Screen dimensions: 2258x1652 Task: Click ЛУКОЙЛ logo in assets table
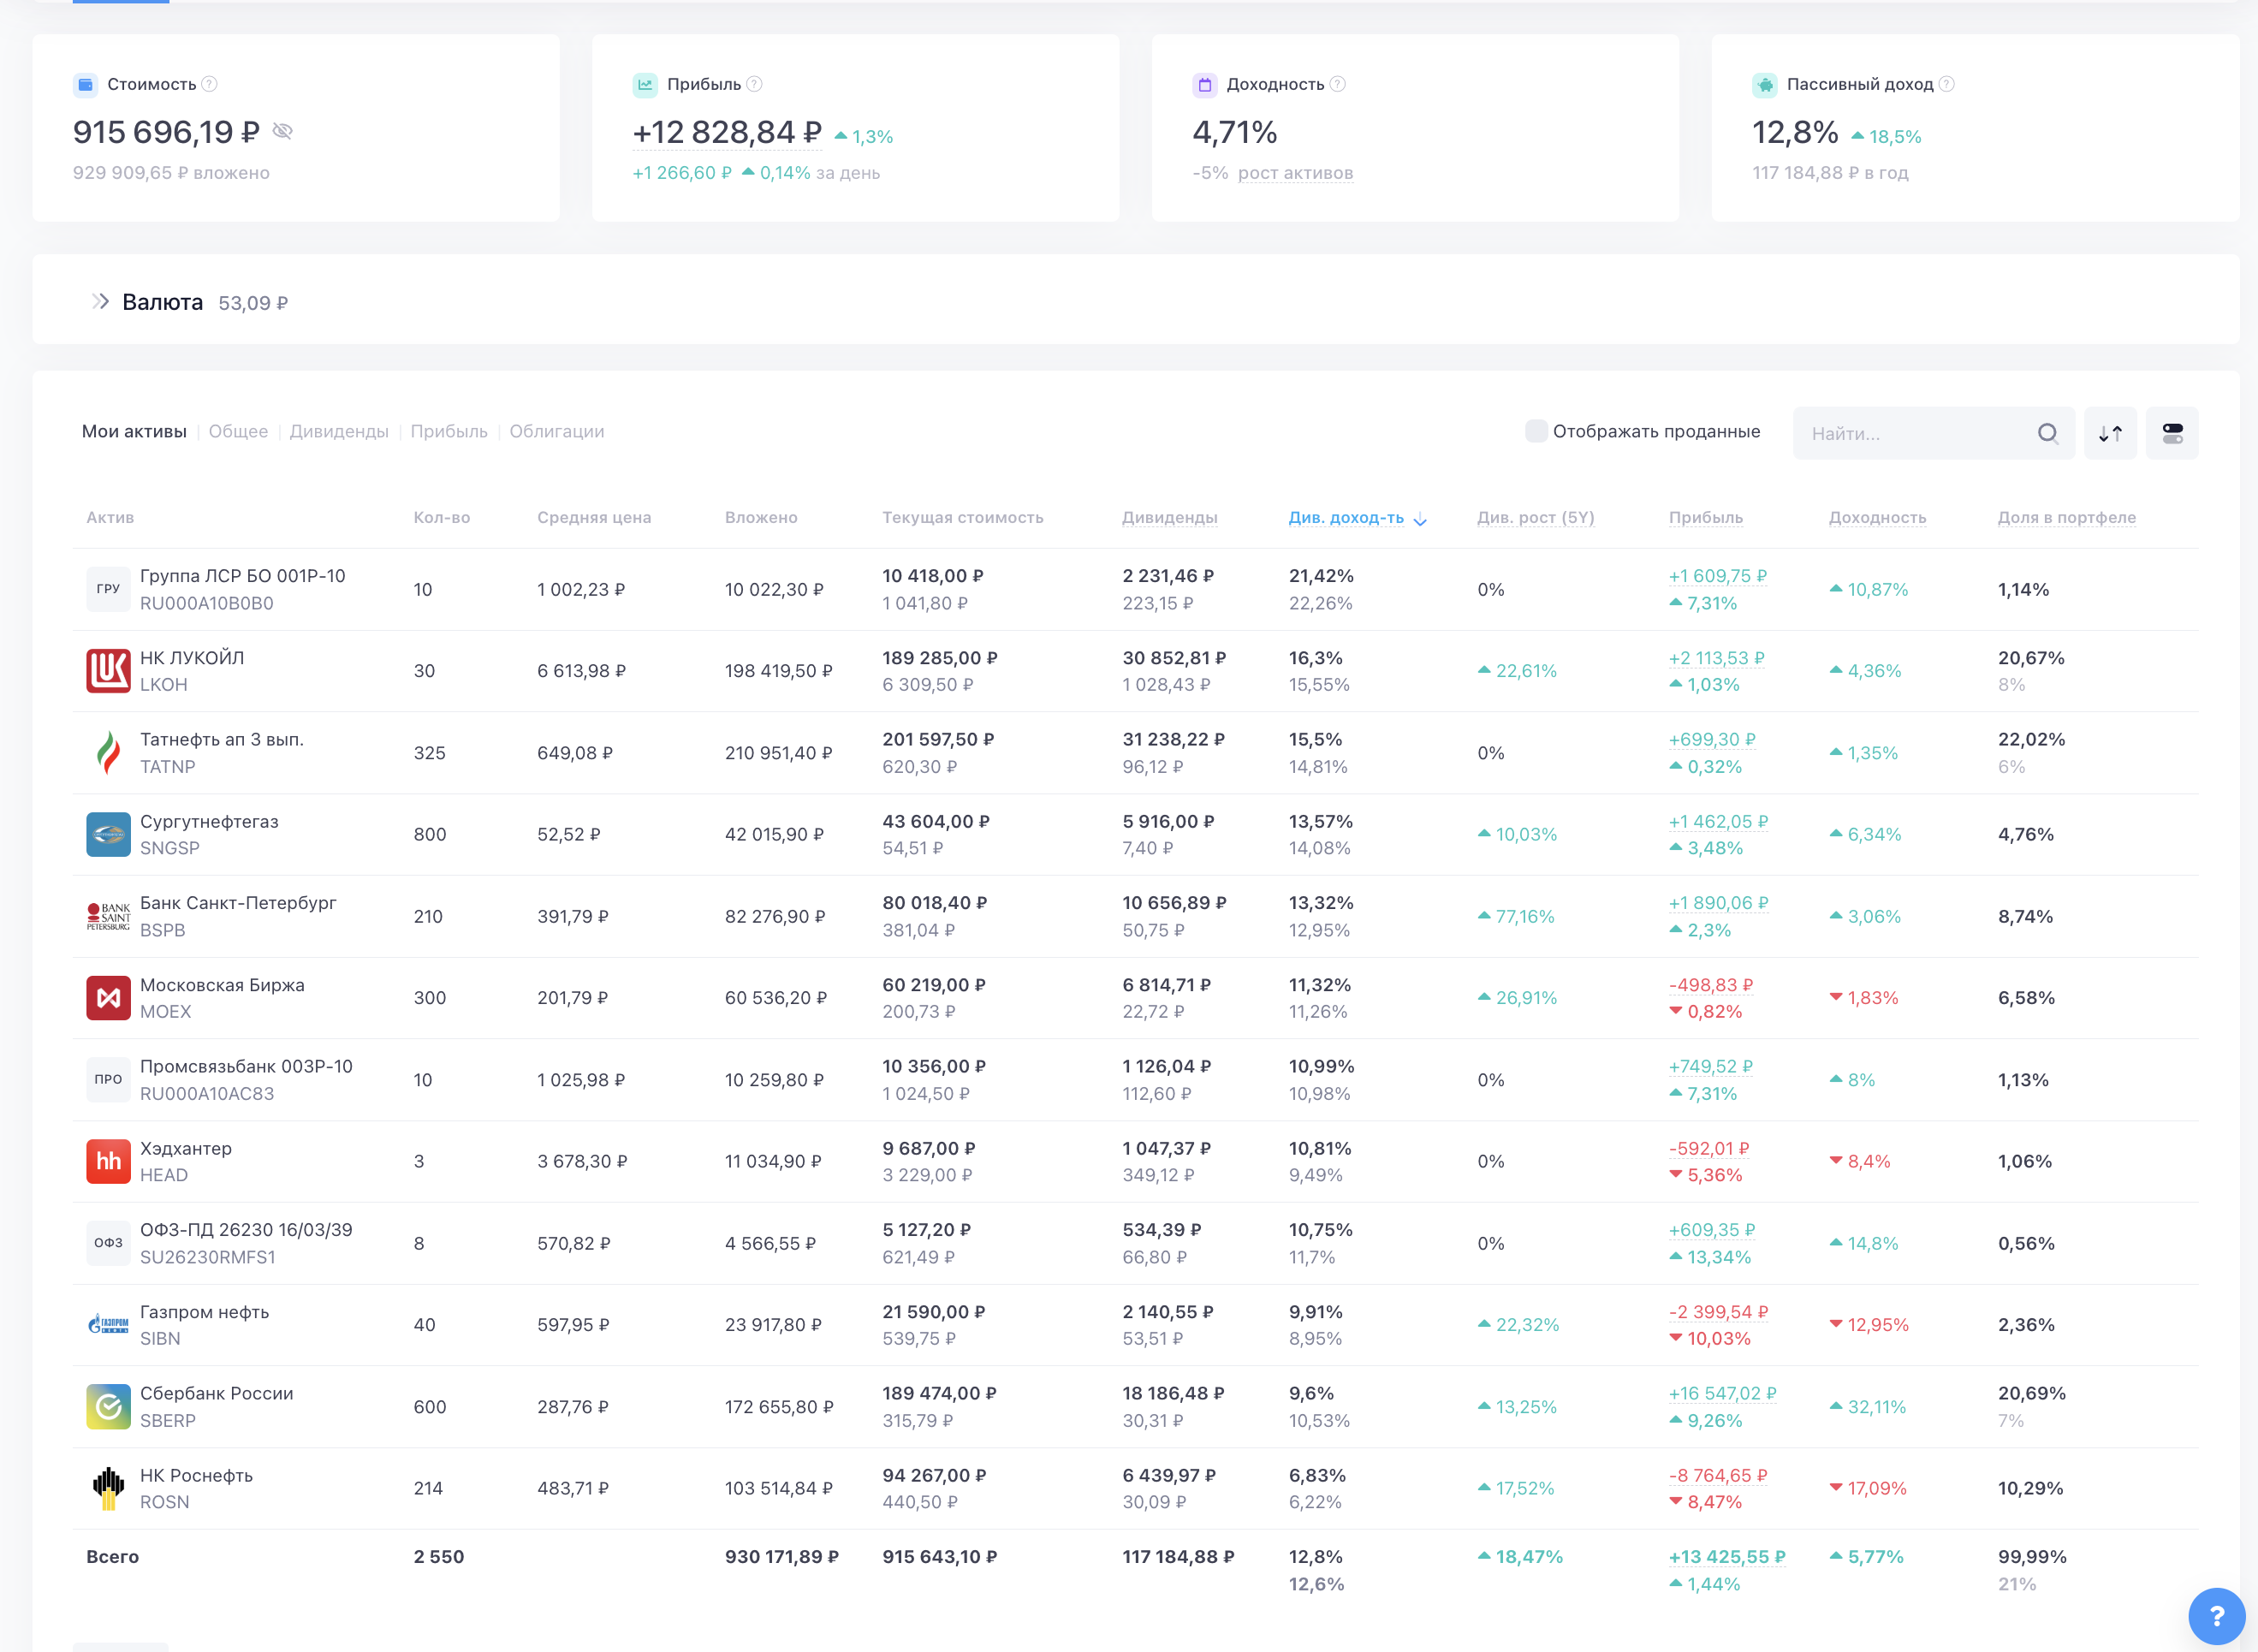108,671
